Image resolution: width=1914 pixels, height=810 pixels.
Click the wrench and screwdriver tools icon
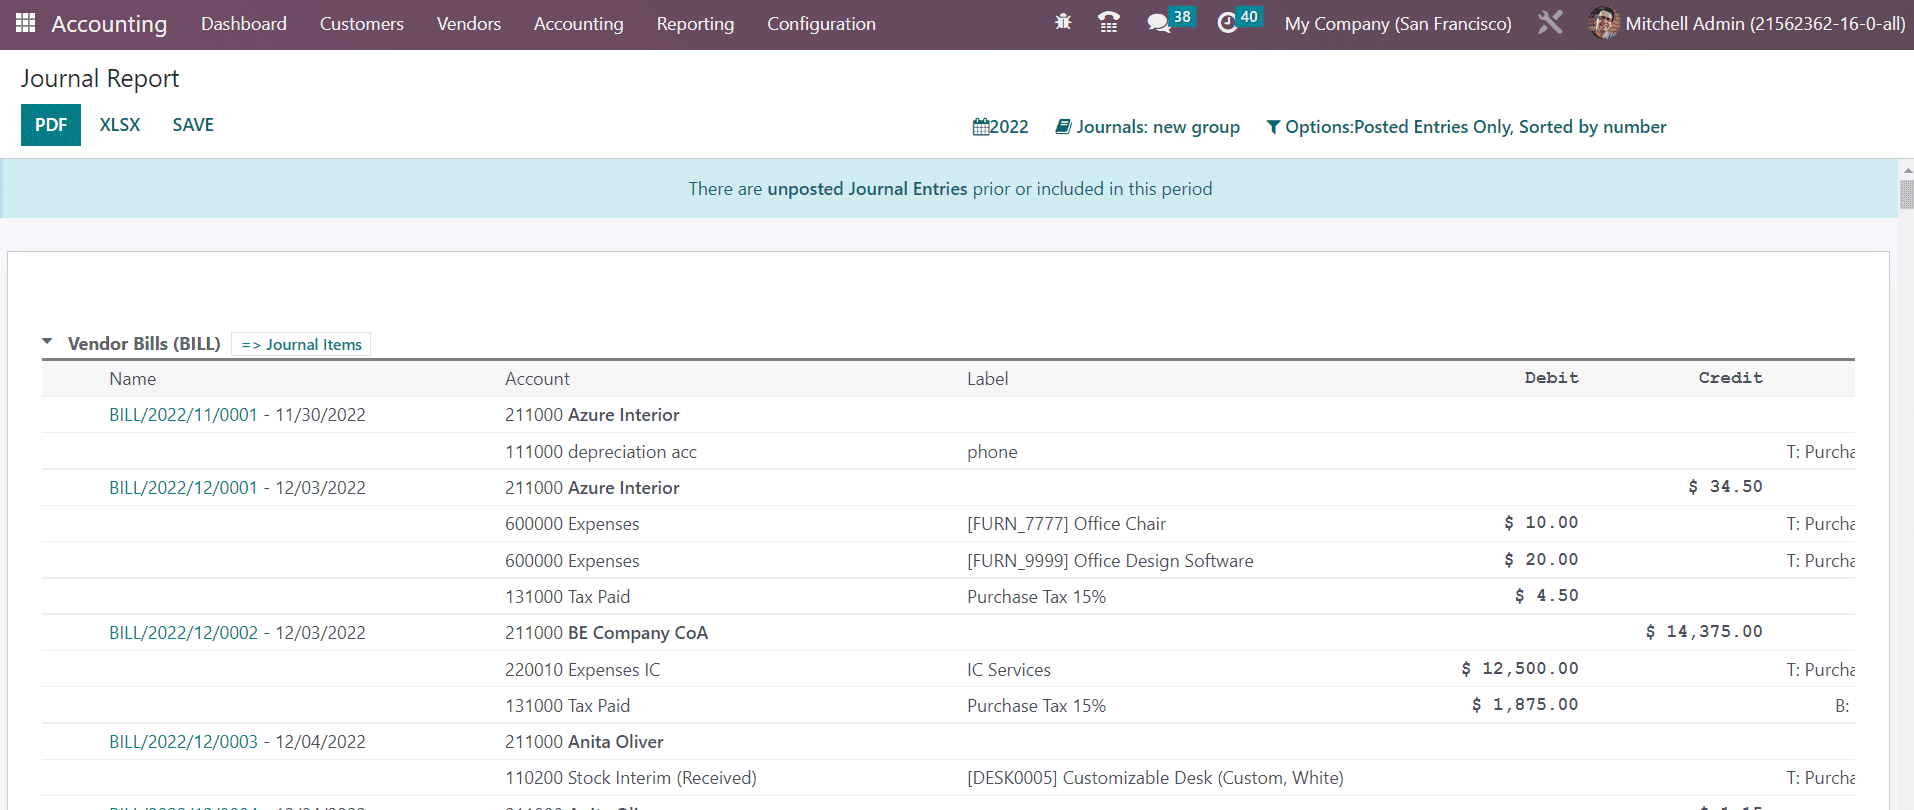click(x=1550, y=23)
